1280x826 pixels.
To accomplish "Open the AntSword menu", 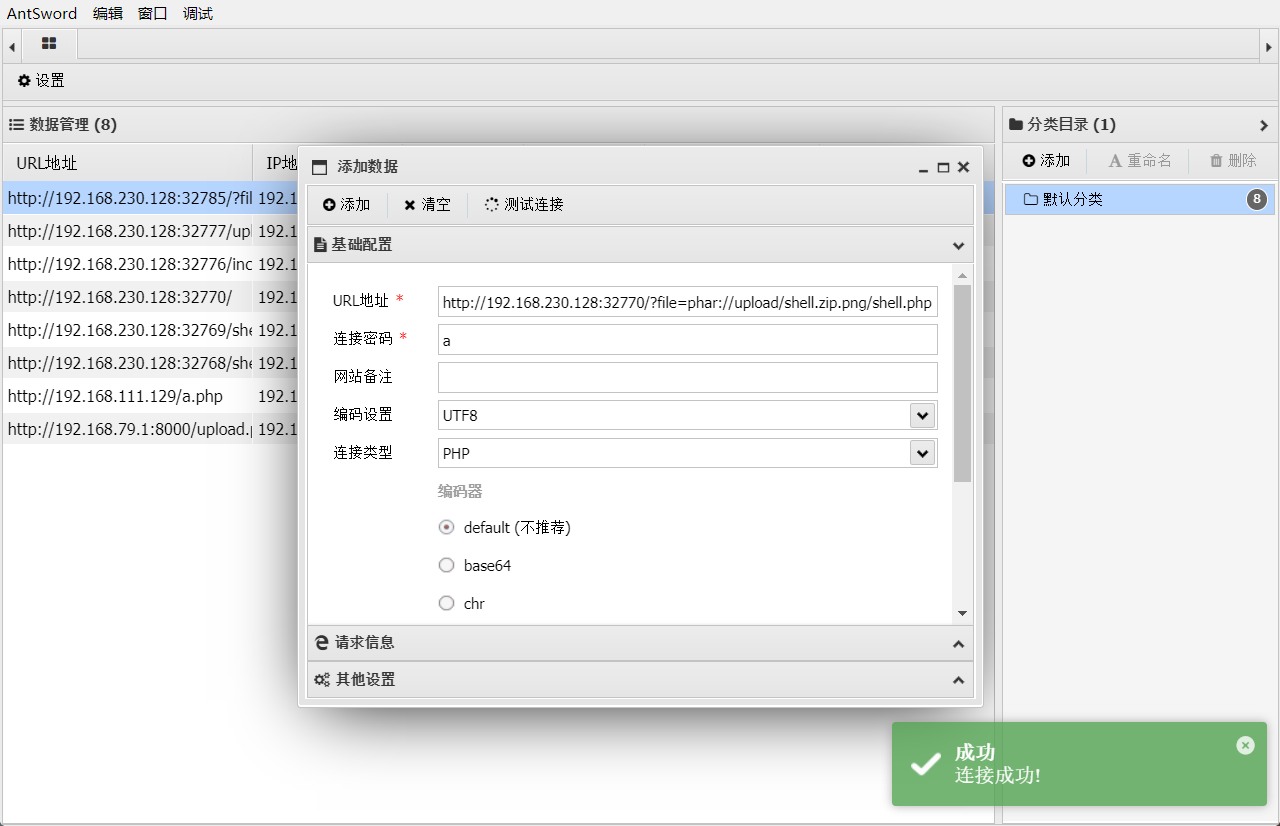I will pos(42,14).
